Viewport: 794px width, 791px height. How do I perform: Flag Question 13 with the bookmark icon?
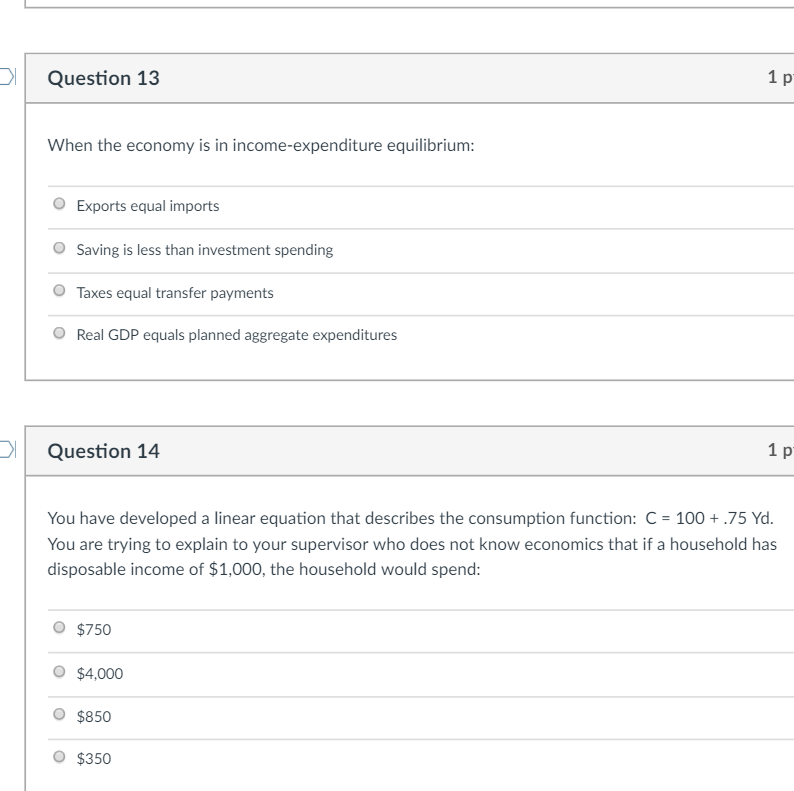(8, 78)
